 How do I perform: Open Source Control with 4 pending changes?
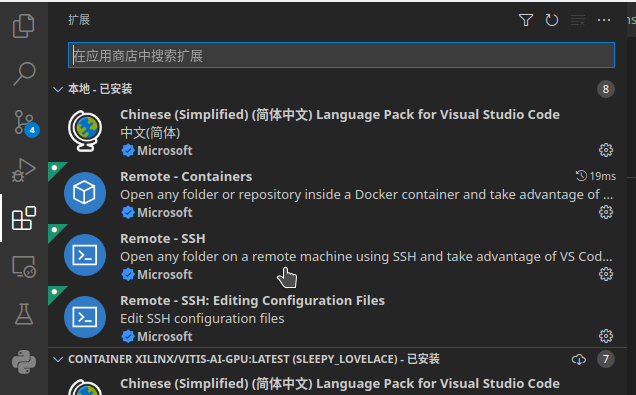pyautogui.click(x=24, y=122)
